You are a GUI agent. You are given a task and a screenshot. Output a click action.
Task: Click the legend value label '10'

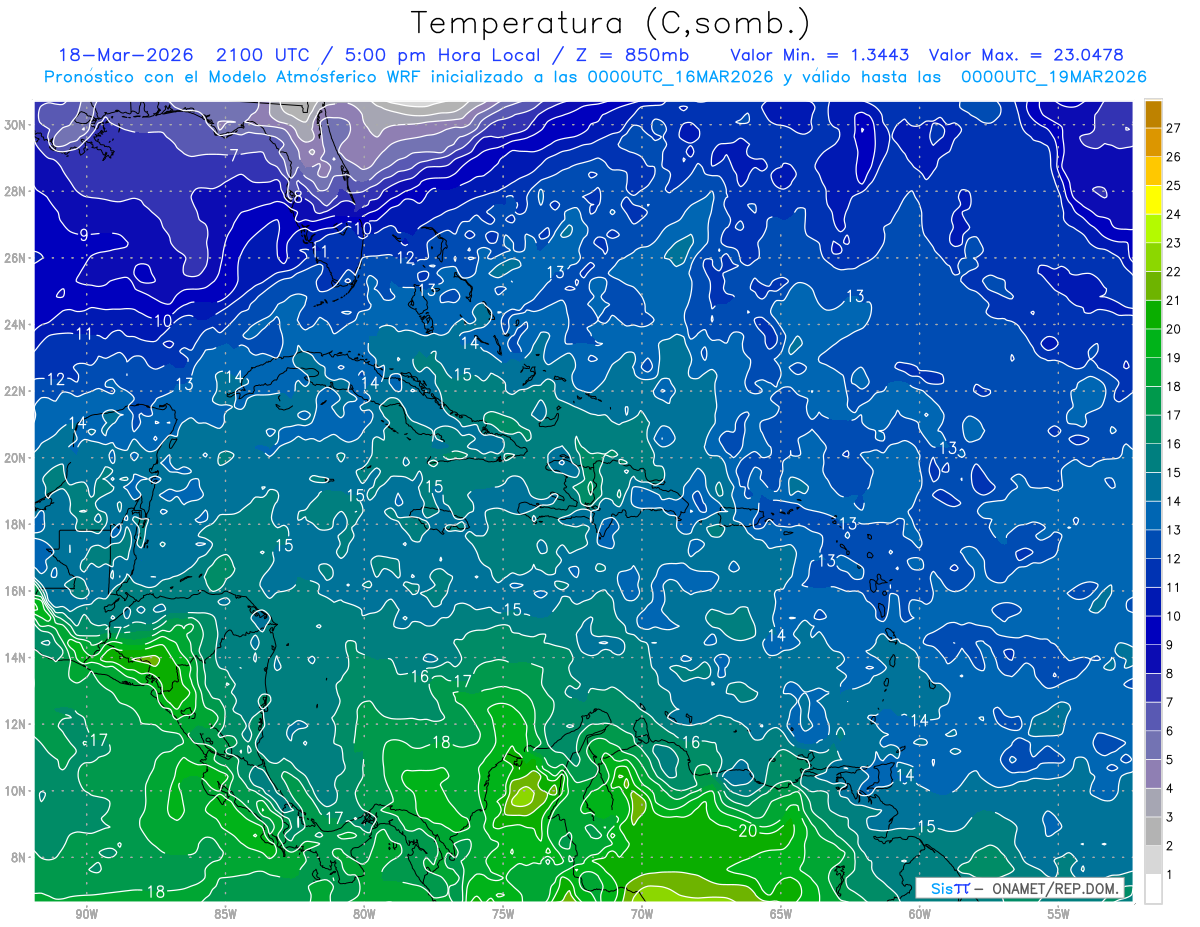[1174, 616]
